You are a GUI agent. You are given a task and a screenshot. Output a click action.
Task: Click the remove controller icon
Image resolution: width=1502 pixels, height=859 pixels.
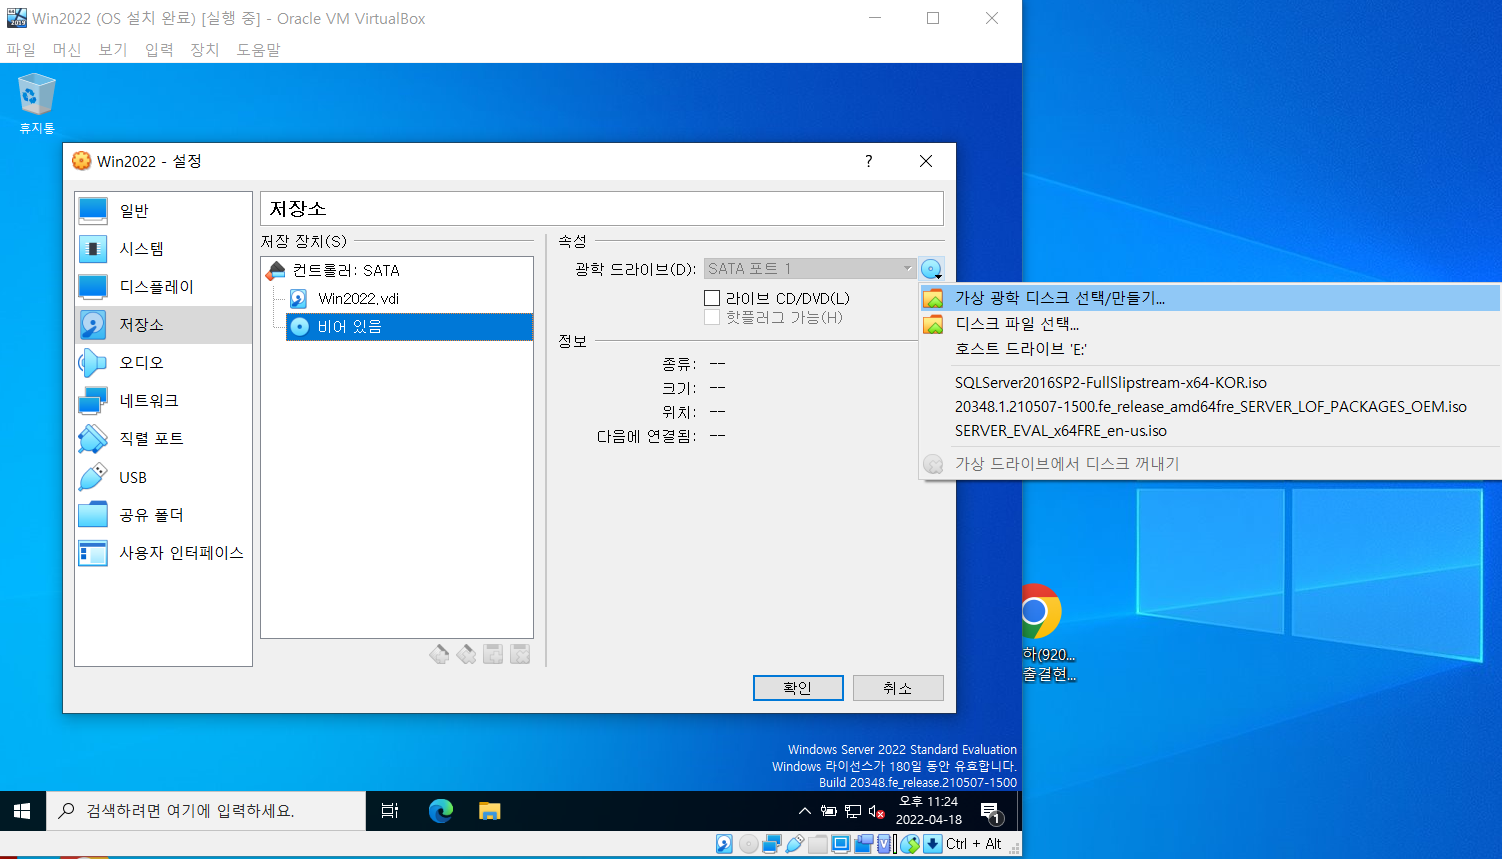[x=466, y=654]
